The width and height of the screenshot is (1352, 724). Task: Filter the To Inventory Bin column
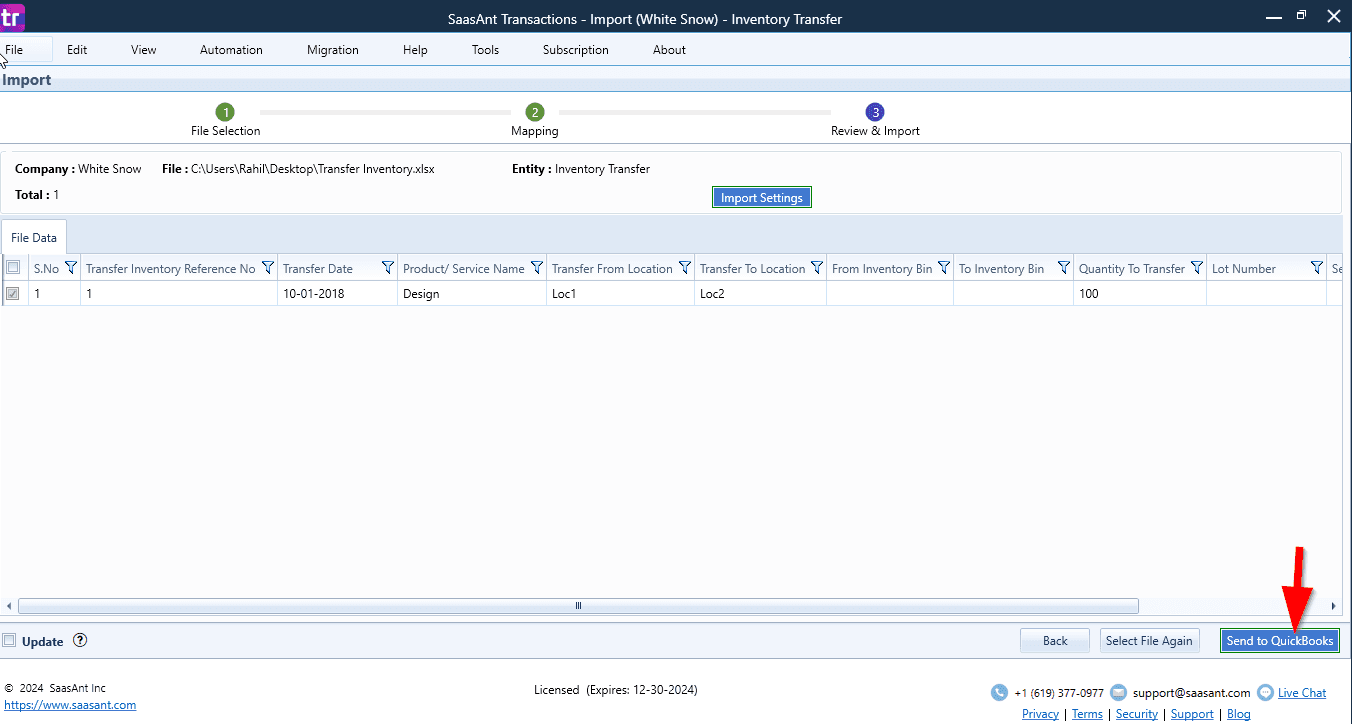1064,268
